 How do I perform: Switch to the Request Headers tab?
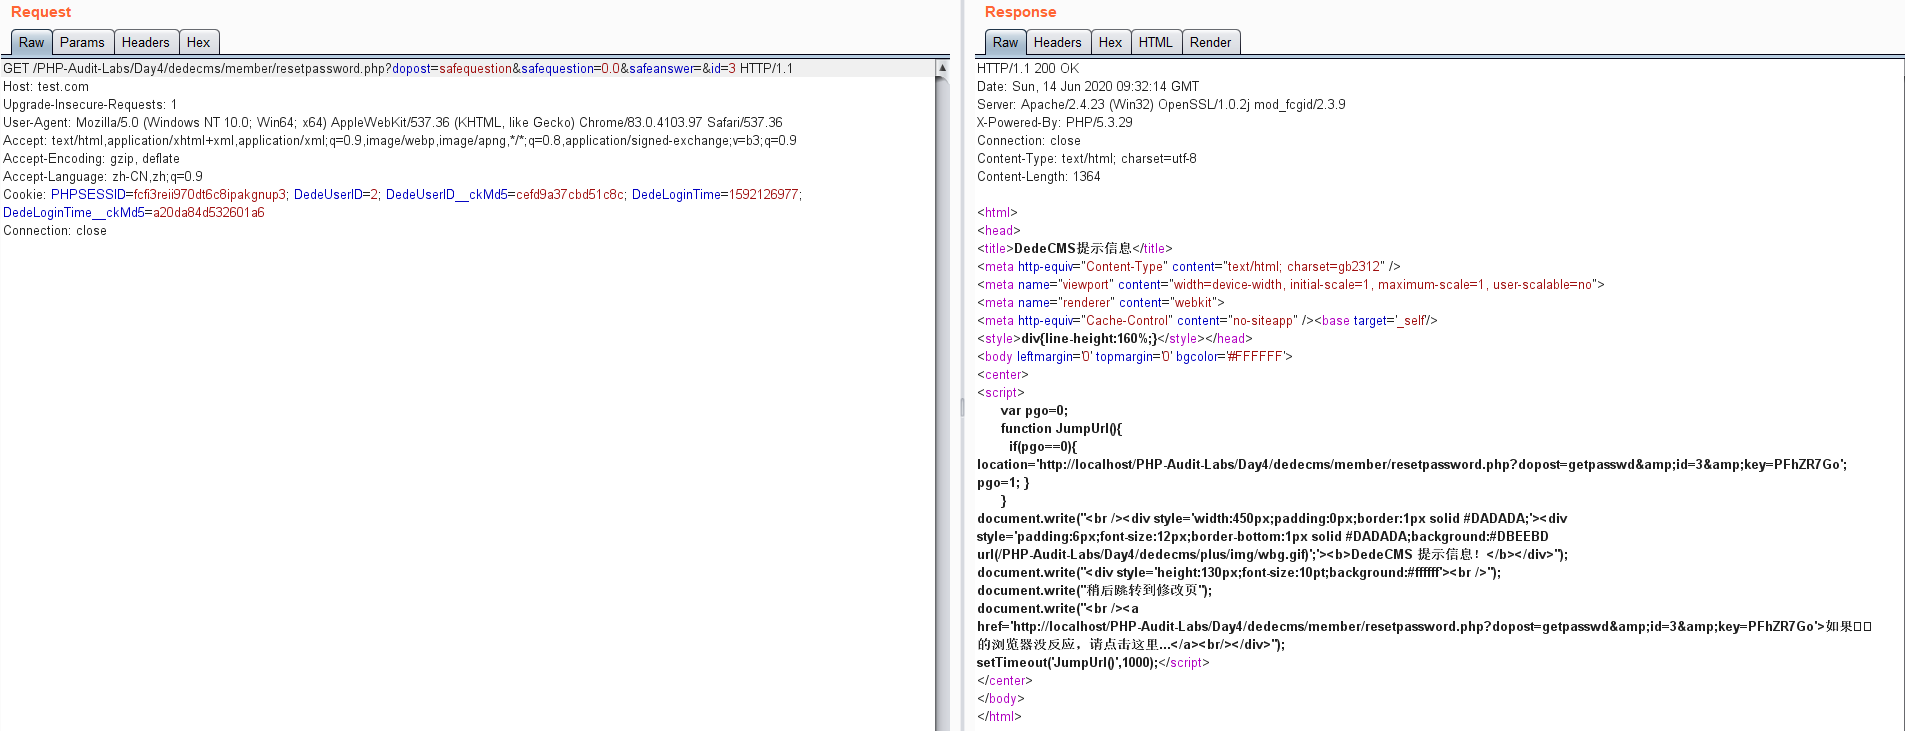(x=146, y=42)
